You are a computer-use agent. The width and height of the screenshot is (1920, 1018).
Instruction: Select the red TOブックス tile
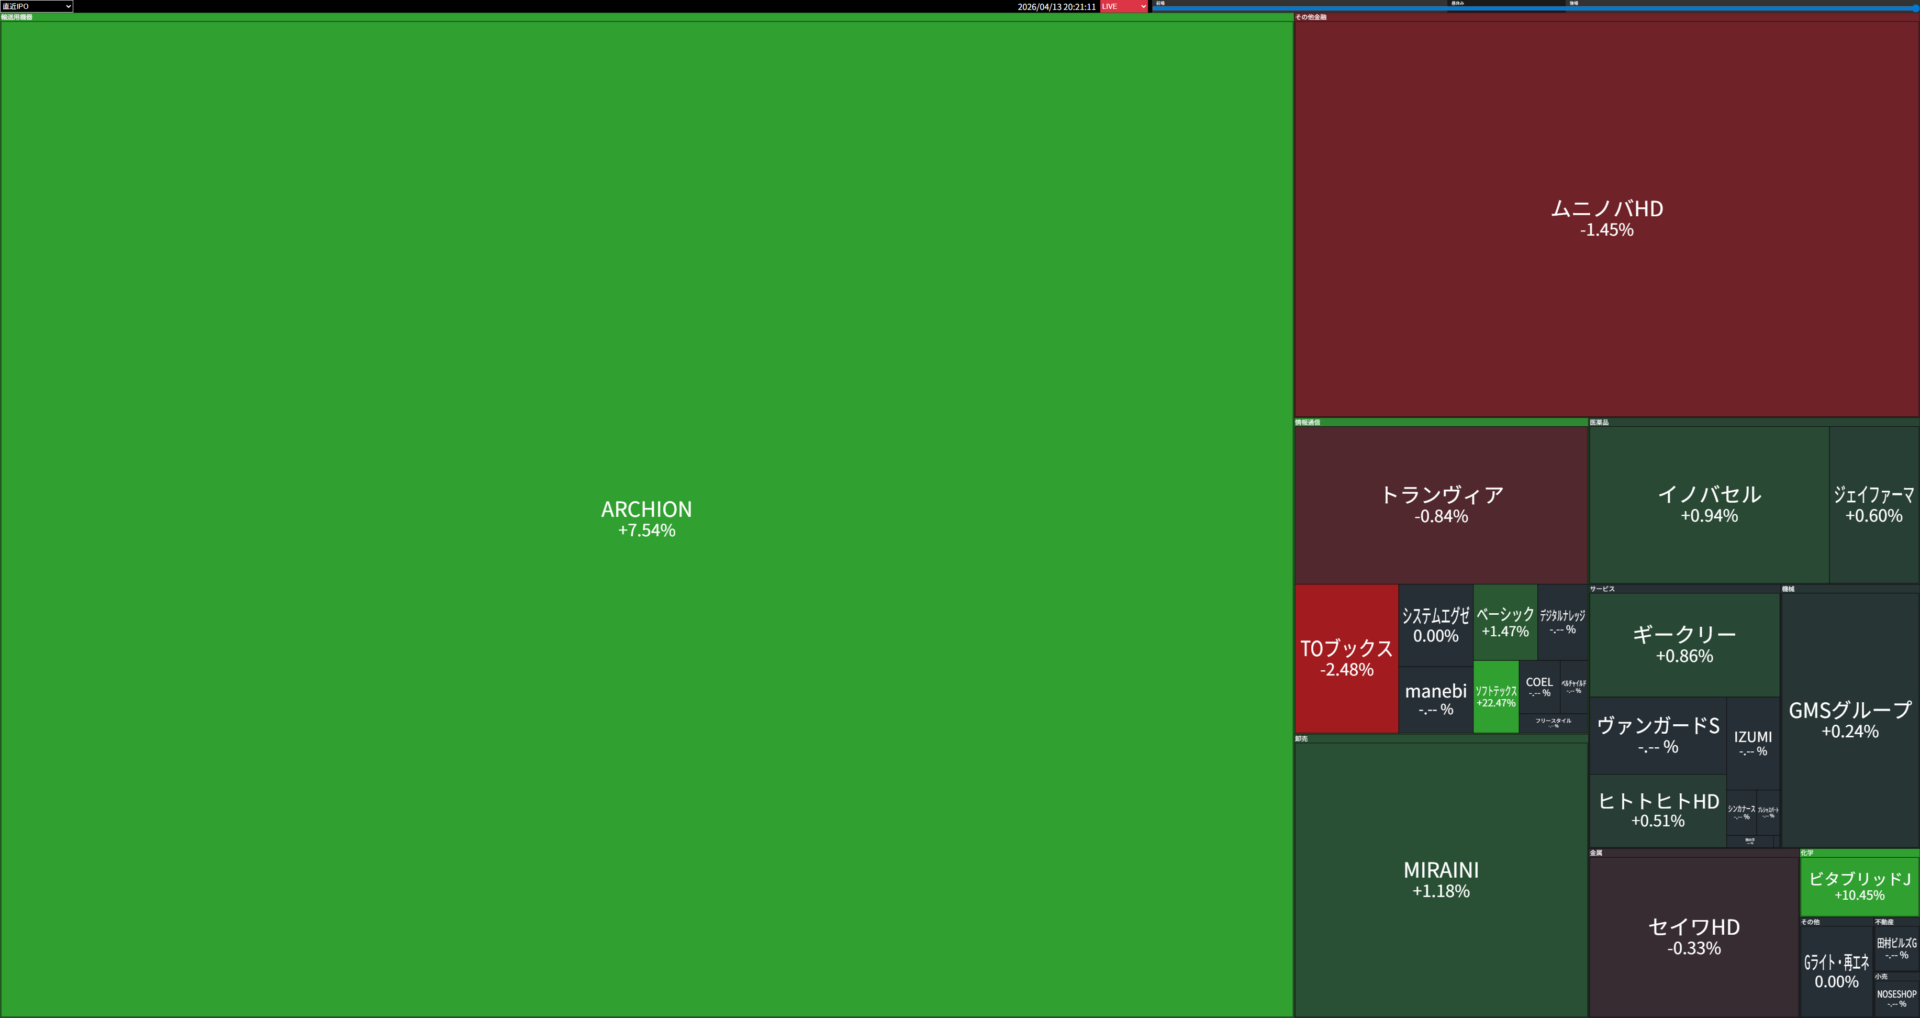click(1346, 658)
